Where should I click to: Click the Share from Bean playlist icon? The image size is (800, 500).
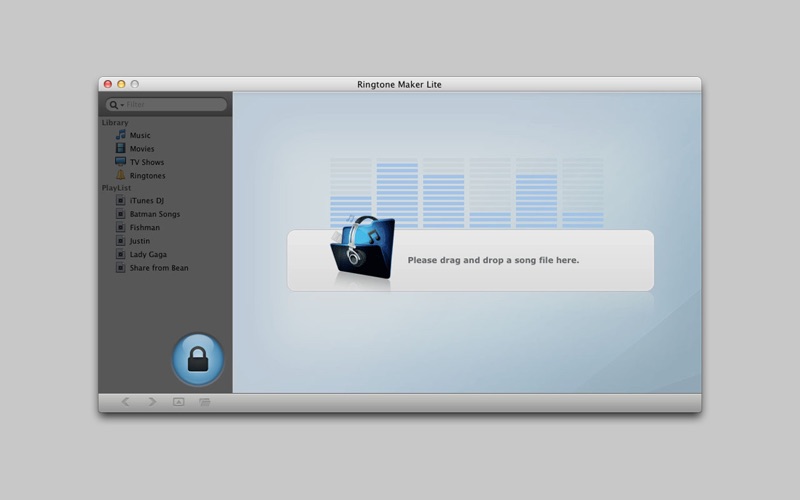pos(120,267)
